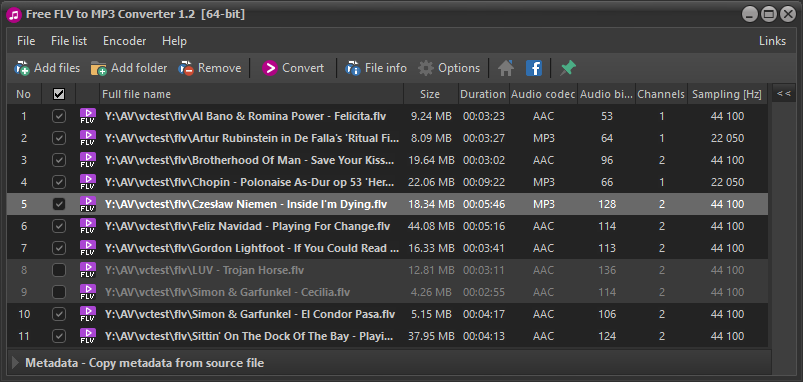Image resolution: width=803 pixels, height=382 pixels.
Task: Open the Links menu
Action: (772, 41)
